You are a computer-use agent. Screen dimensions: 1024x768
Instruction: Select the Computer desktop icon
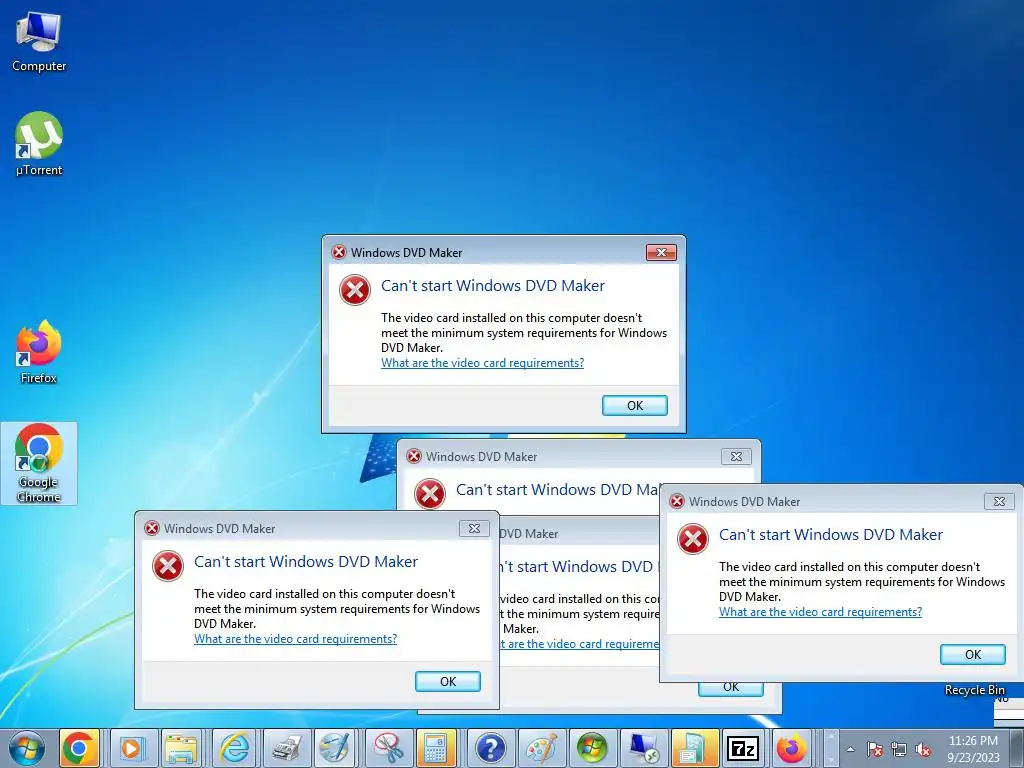coord(39,42)
